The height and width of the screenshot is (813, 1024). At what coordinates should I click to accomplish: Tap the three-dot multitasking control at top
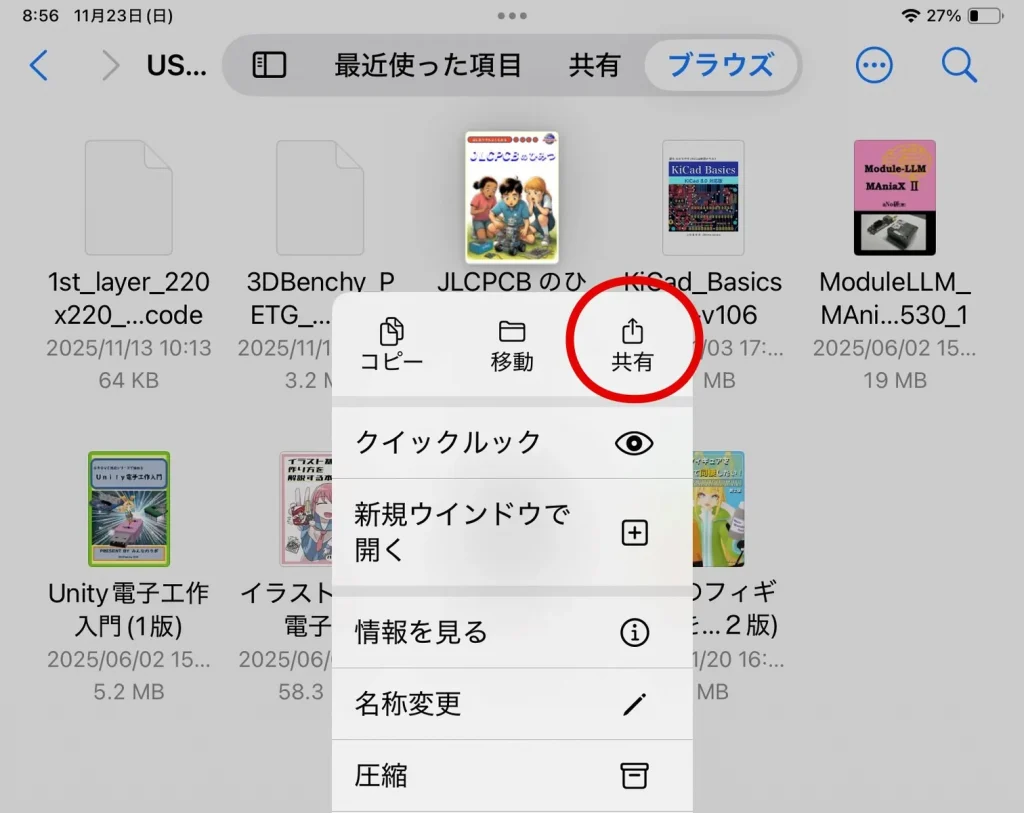click(512, 17)
